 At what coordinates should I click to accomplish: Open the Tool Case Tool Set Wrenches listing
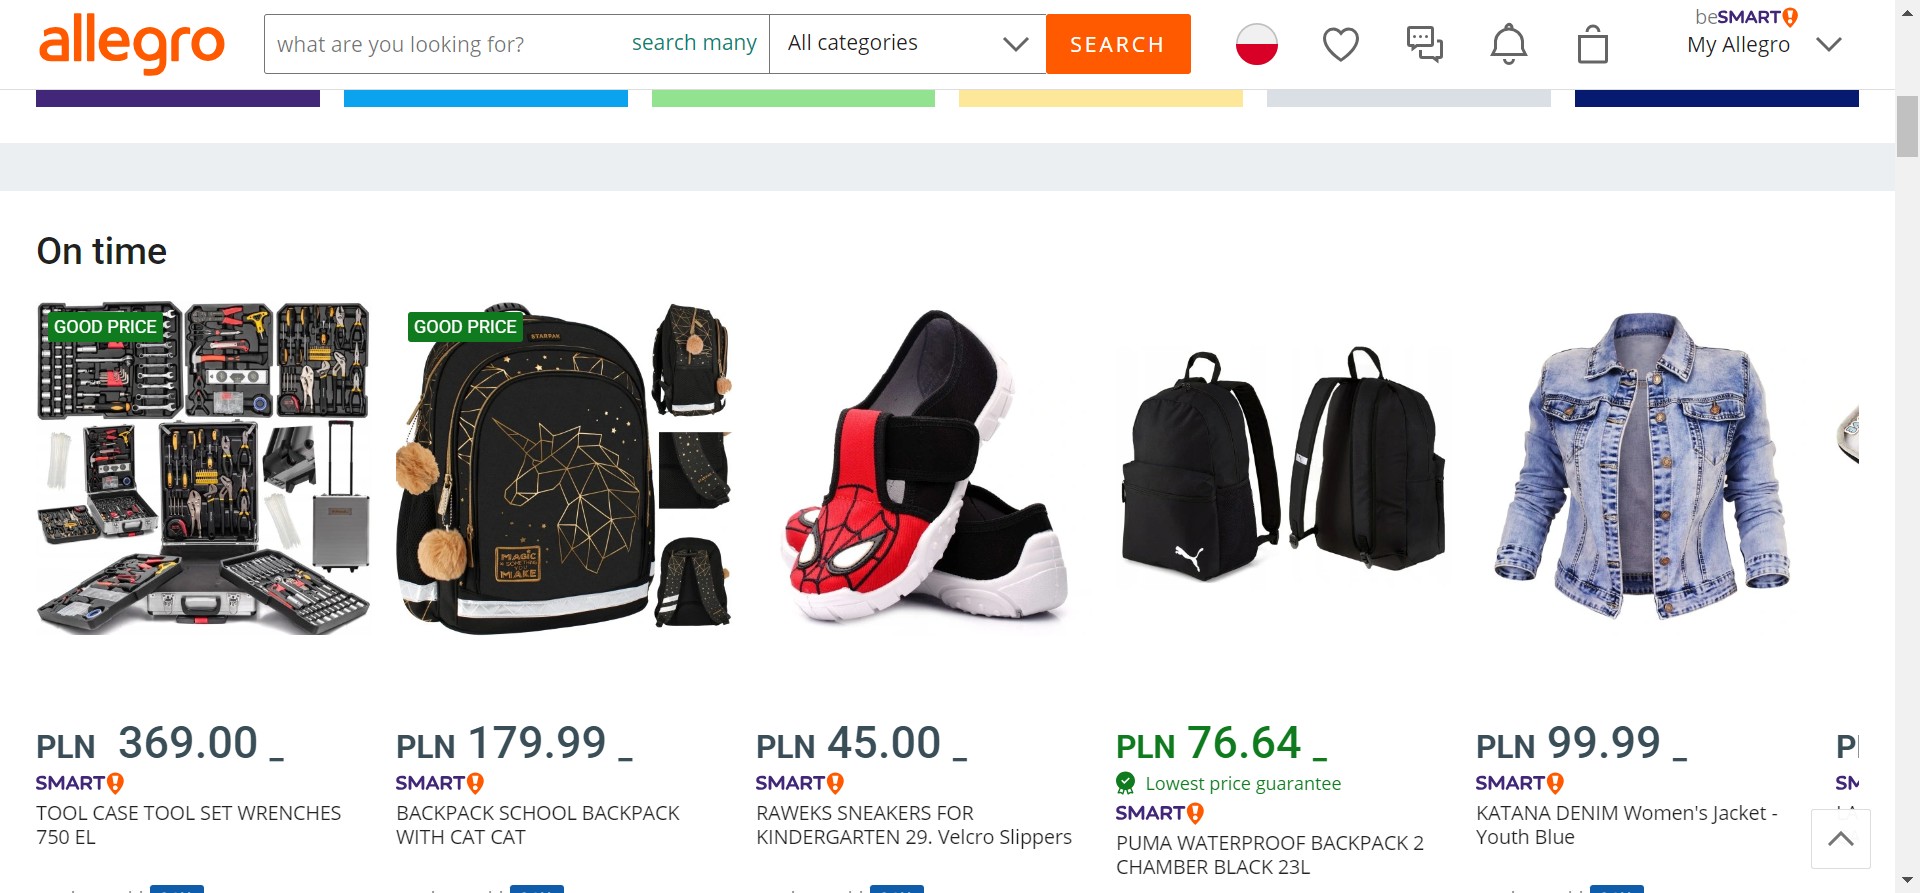tap(188, 824)
